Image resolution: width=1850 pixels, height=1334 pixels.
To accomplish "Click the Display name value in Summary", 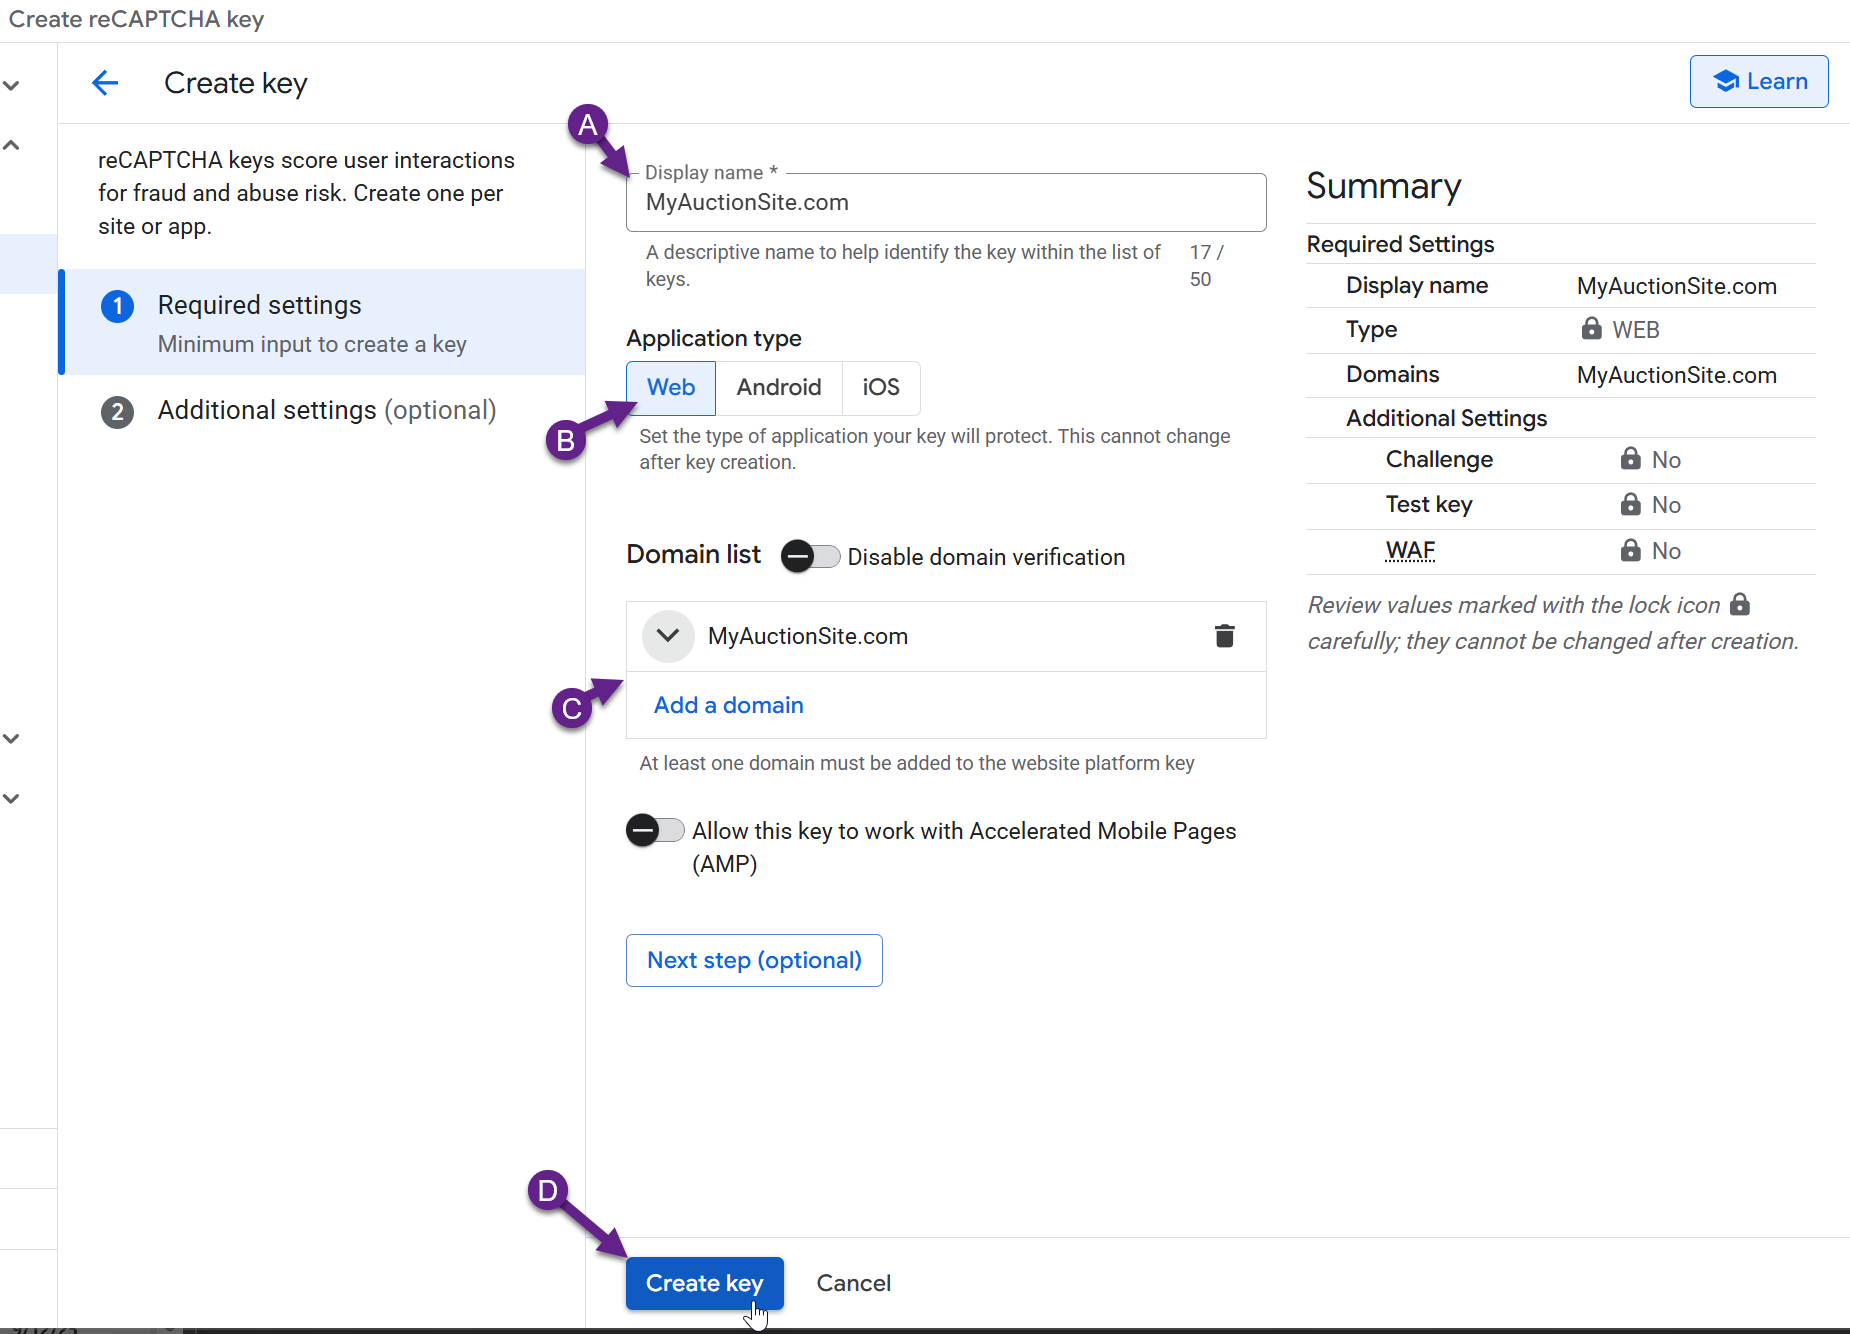I will [x=1677, y=286].
